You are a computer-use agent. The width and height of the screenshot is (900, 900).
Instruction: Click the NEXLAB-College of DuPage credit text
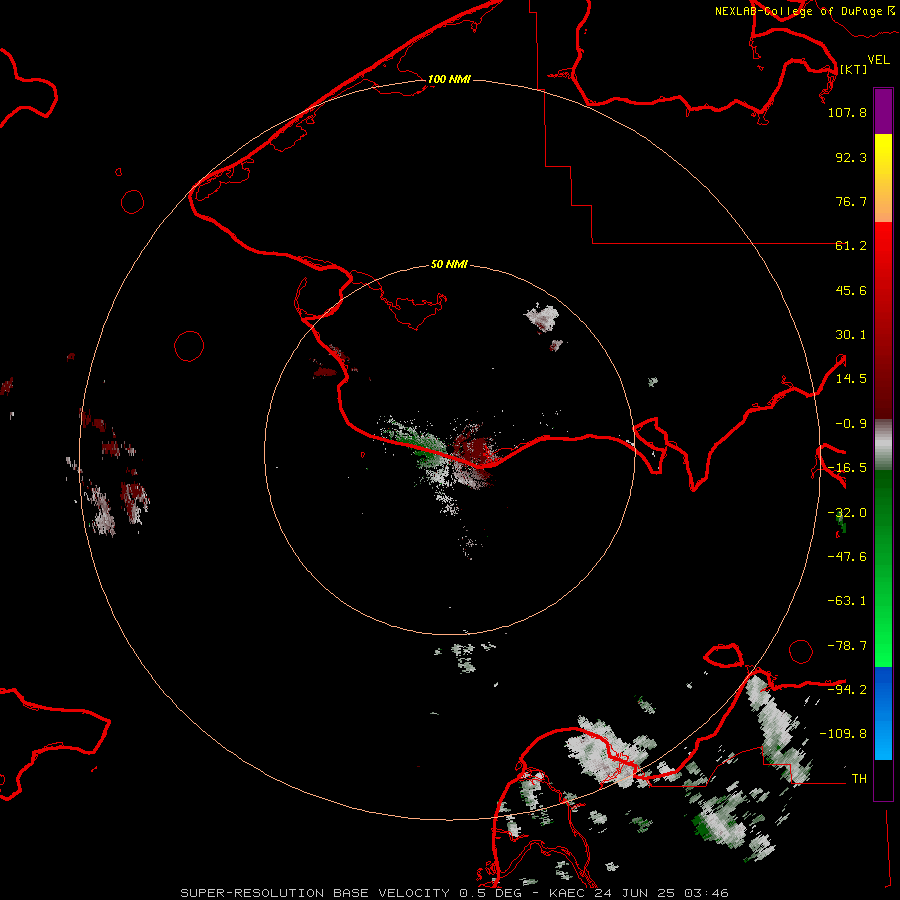[804, 11]
